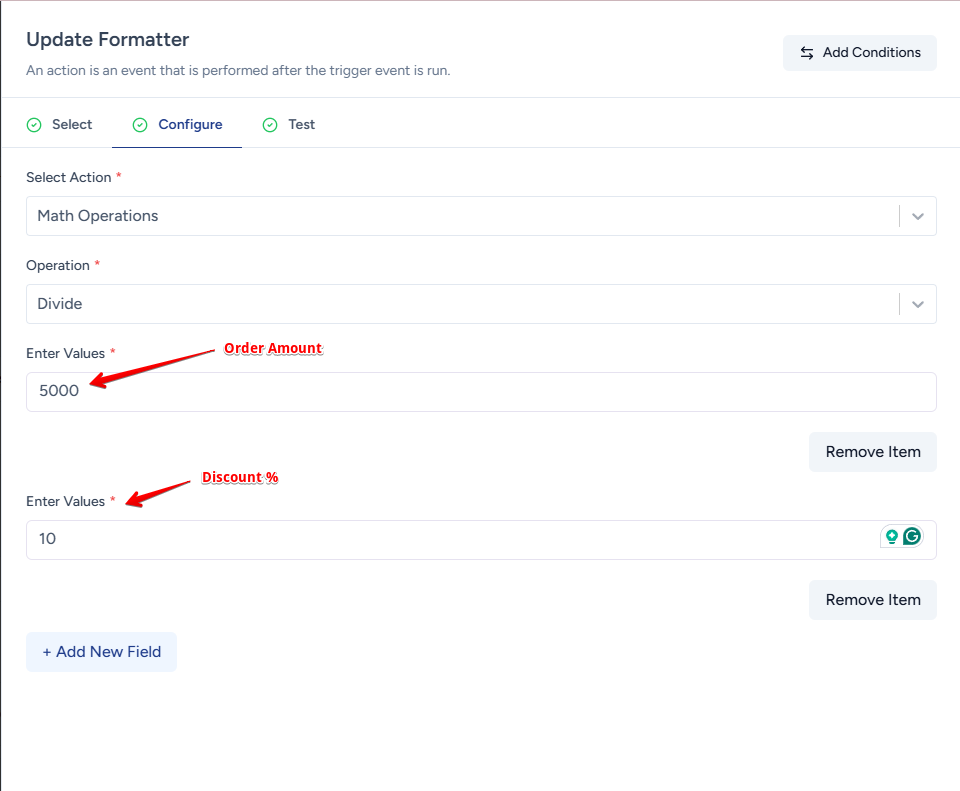This screenshot has width=960, height=791.
Task: Open the Grammarly G icon in discount field
Action: coord(912,537)
